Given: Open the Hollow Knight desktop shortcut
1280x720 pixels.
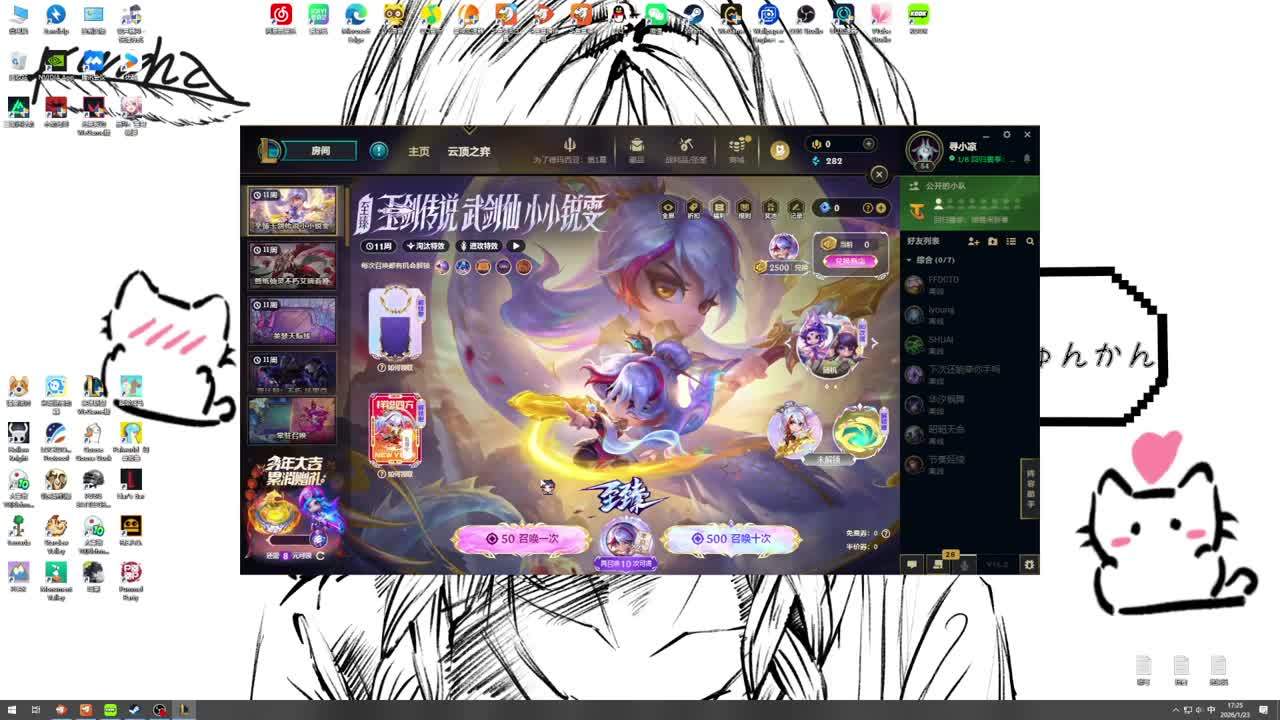Looking at the screenshot, I should pos(18,440).
